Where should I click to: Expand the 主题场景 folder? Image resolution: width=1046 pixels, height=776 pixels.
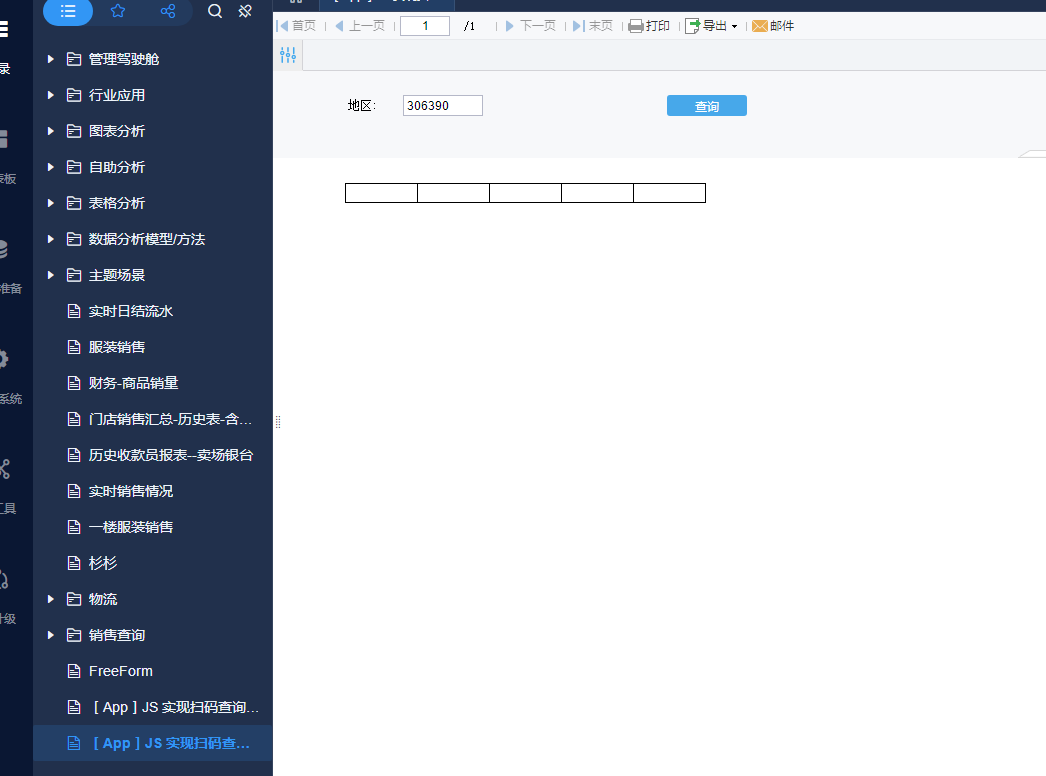pos(51,276)
